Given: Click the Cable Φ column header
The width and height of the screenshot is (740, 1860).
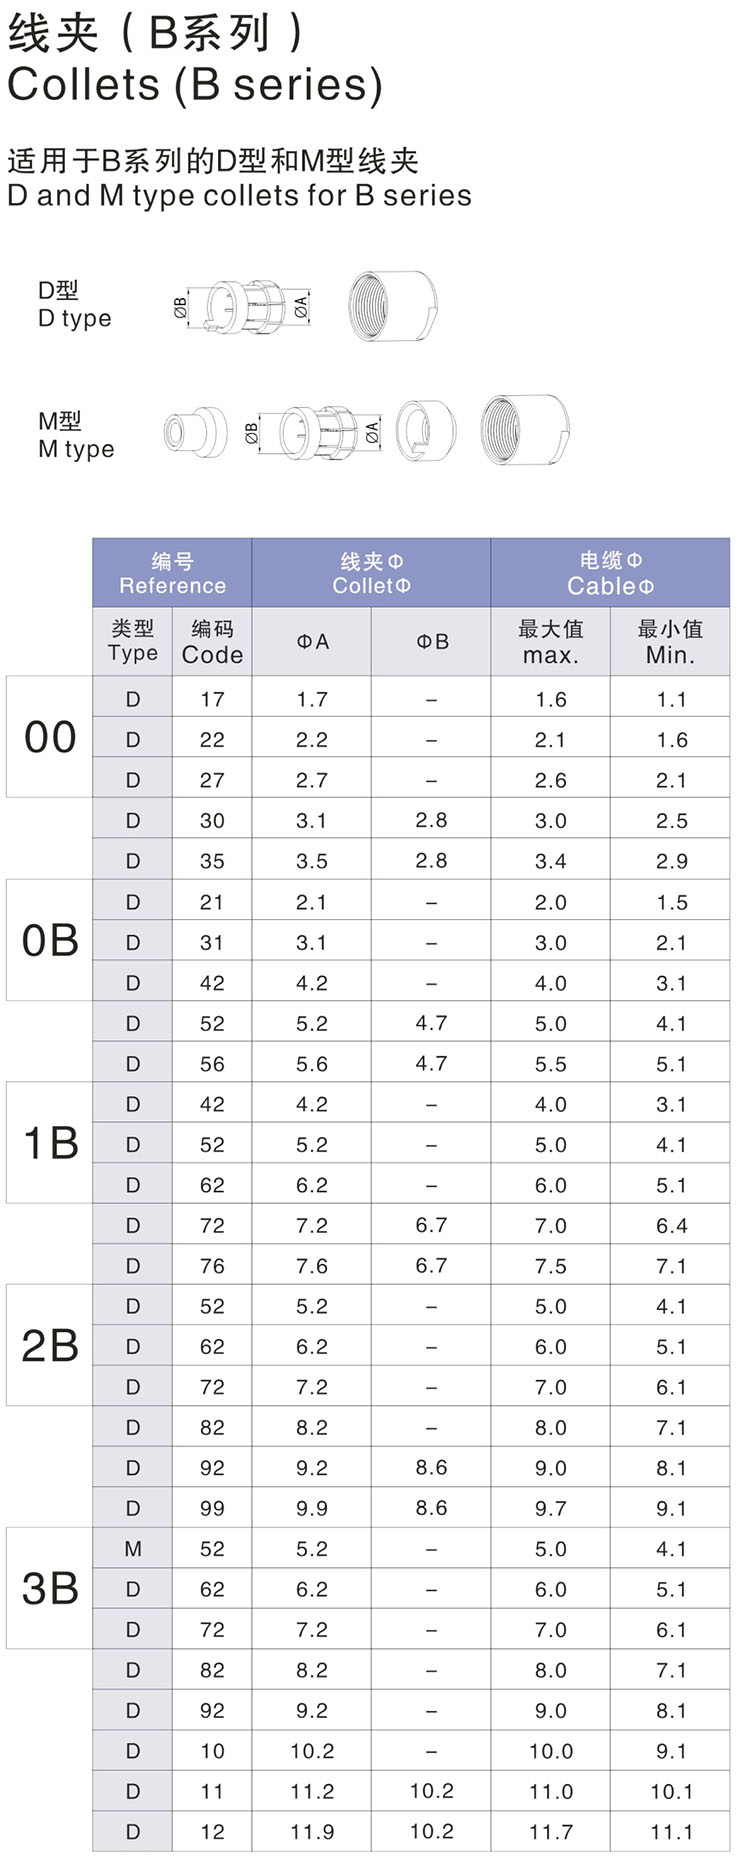Looking at the screenshot, I should 610,573.
